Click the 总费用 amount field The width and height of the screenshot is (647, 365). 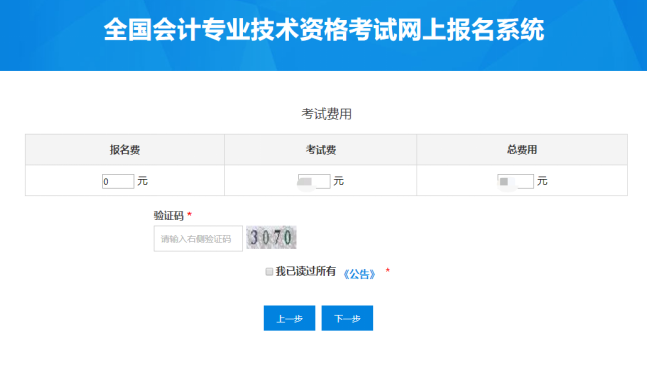[x=515, y=181]
